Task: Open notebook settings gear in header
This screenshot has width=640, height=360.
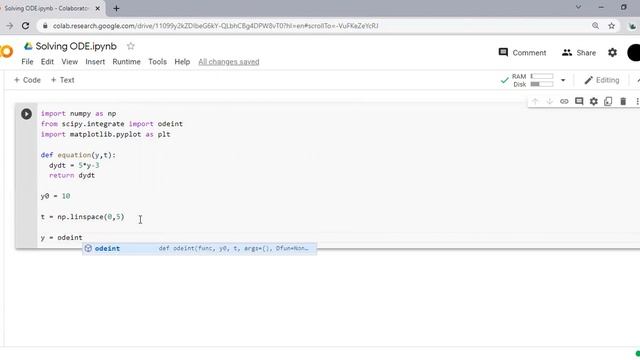Action: [612, 53]
